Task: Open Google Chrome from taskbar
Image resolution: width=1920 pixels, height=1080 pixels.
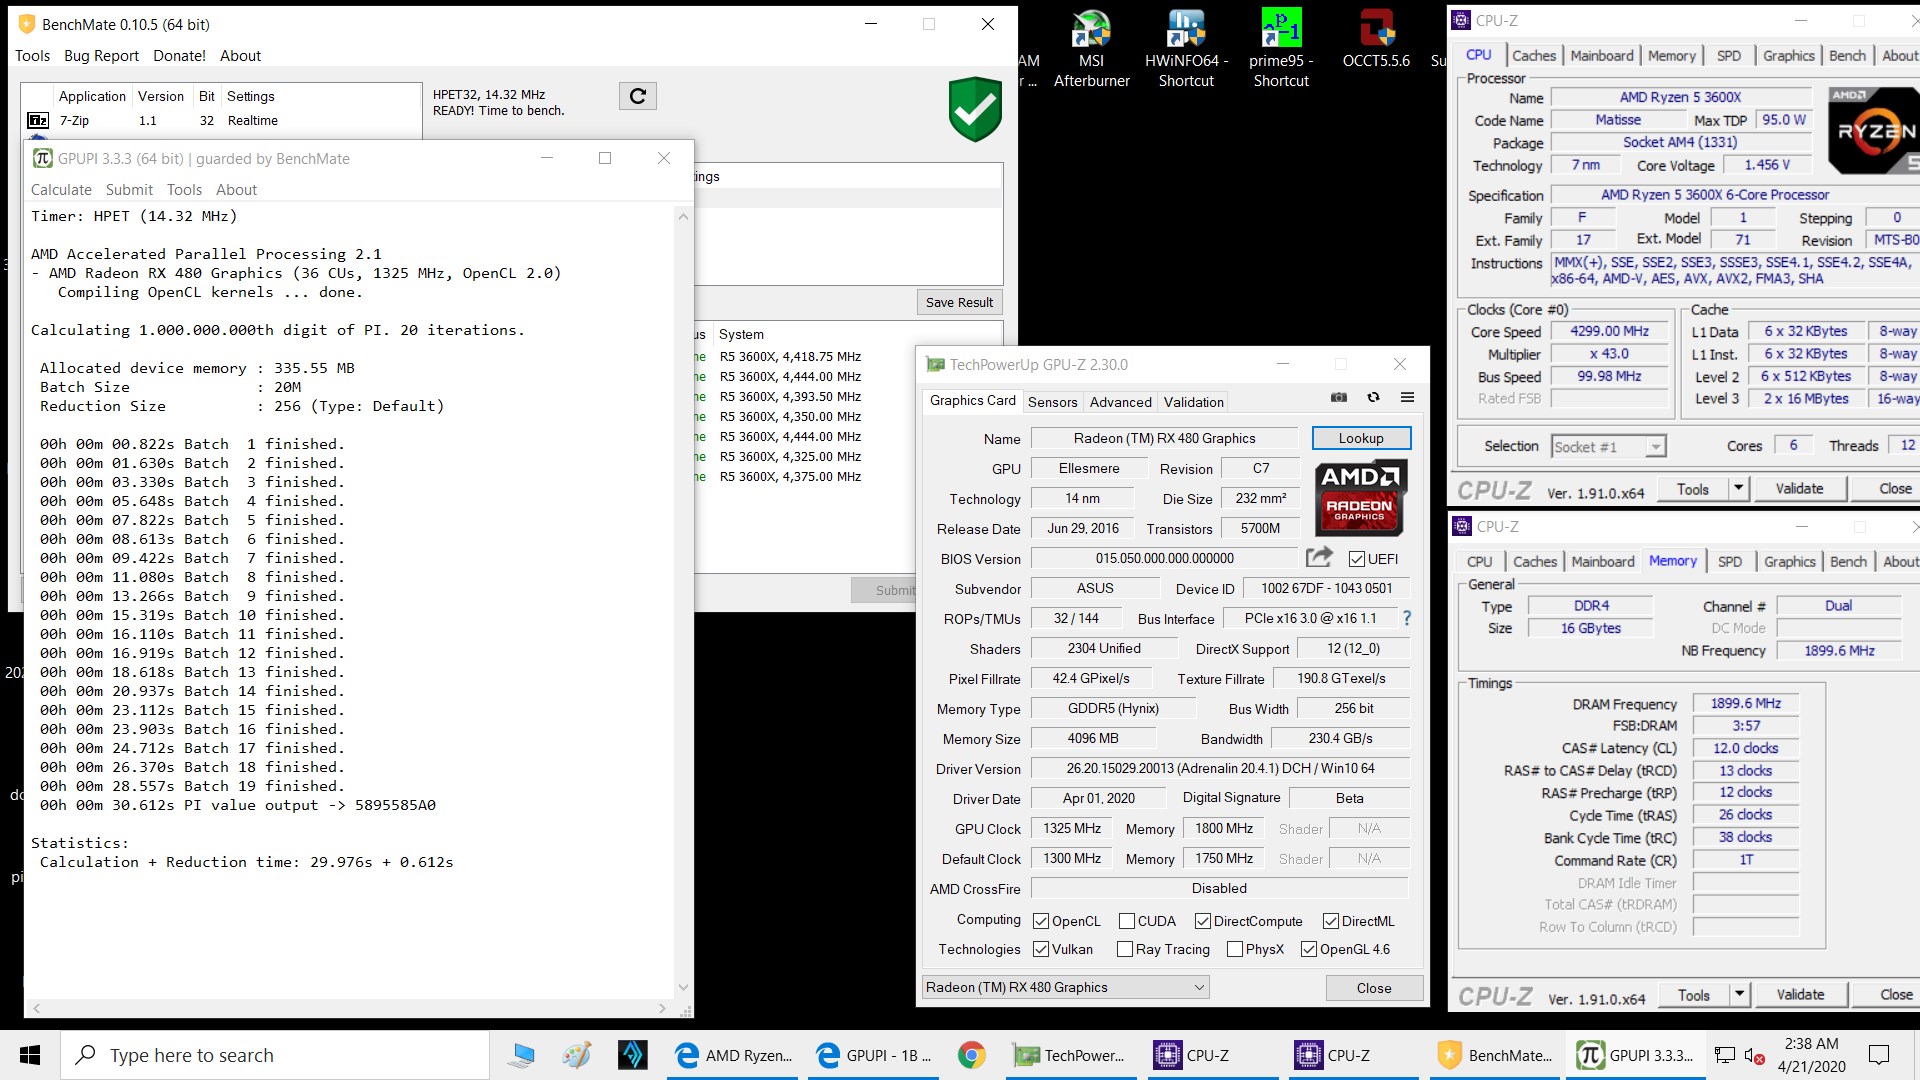Action: pyautogui.click(x=970, y=1055)
